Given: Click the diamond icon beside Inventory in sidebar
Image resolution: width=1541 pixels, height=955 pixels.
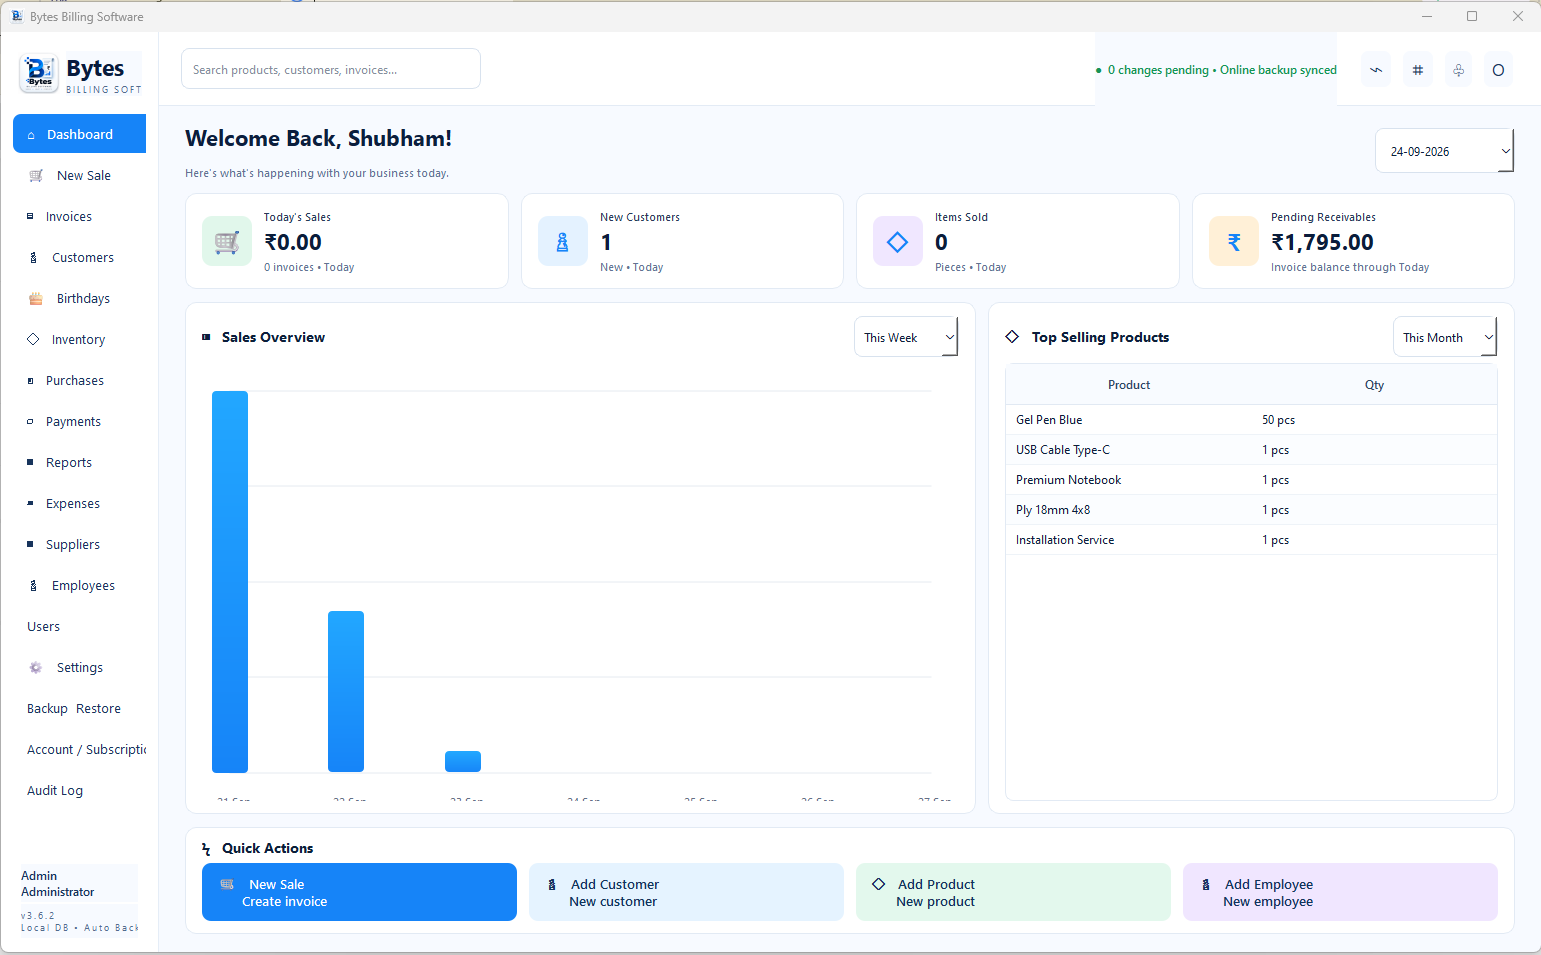Looking at the screenshot, I should pos(33,340).
